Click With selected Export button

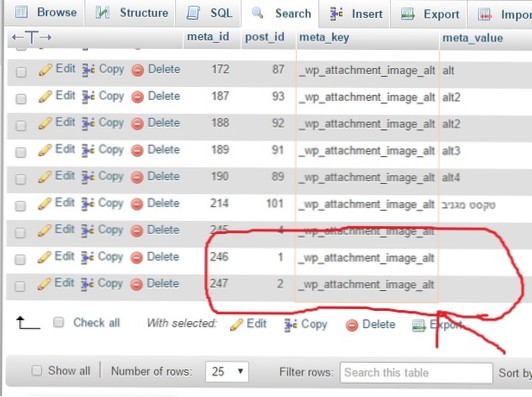[437, 325]
